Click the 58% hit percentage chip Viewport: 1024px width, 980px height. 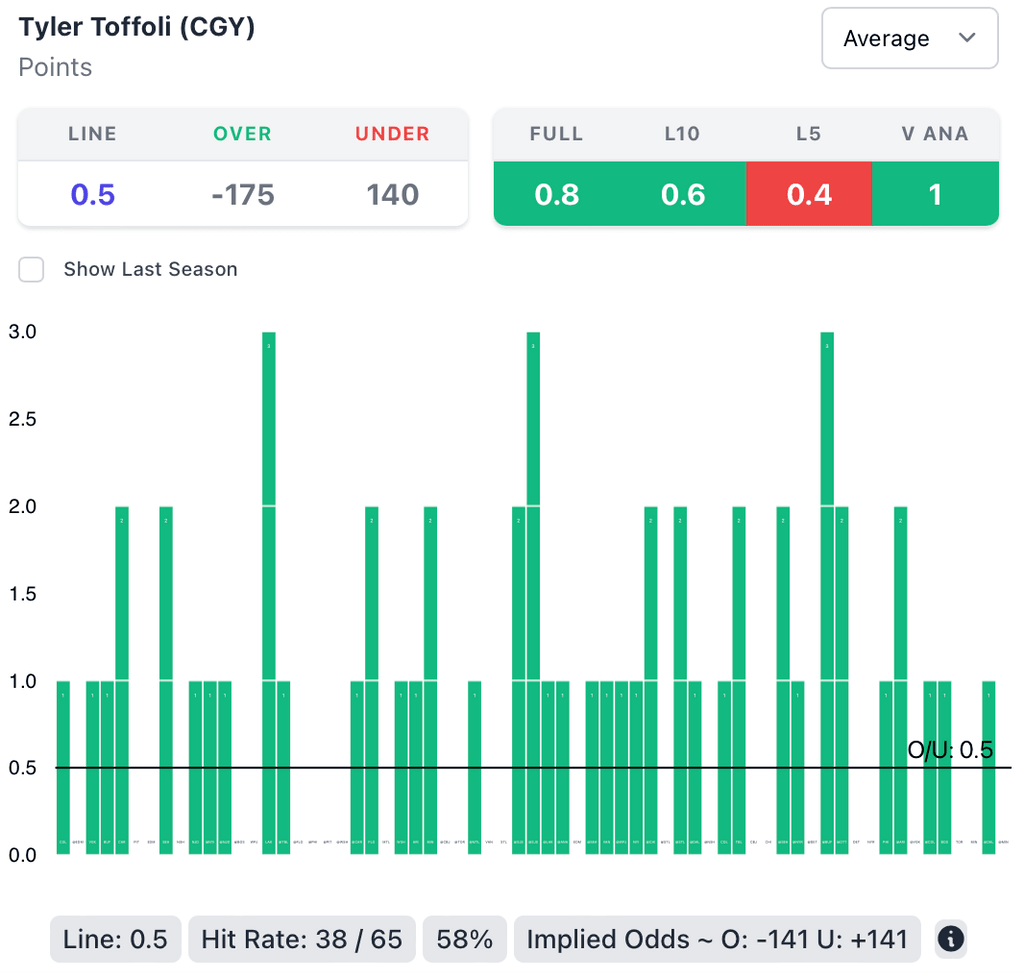(465, 939)
